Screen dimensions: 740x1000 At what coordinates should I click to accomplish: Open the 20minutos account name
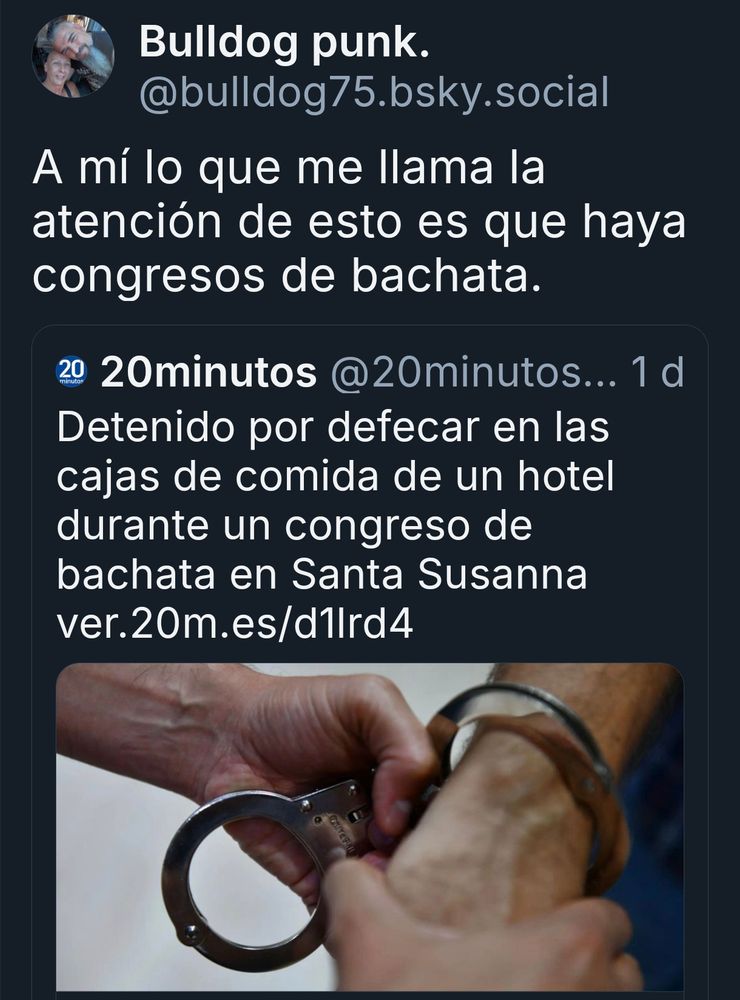tap(209, 372)
